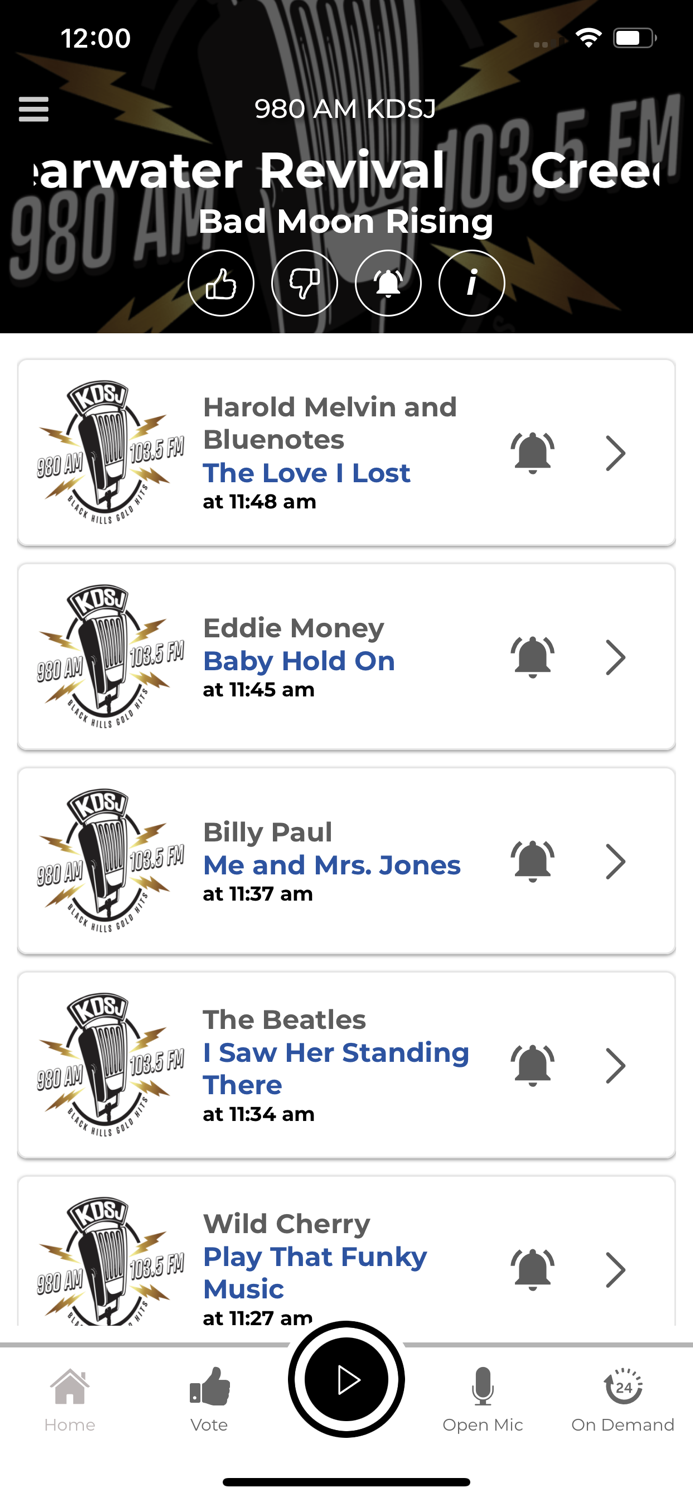The height and width of the screenshot is (1500, 693).
Task: Expand Eddie Money entry chevron
Action: (616, 658)
